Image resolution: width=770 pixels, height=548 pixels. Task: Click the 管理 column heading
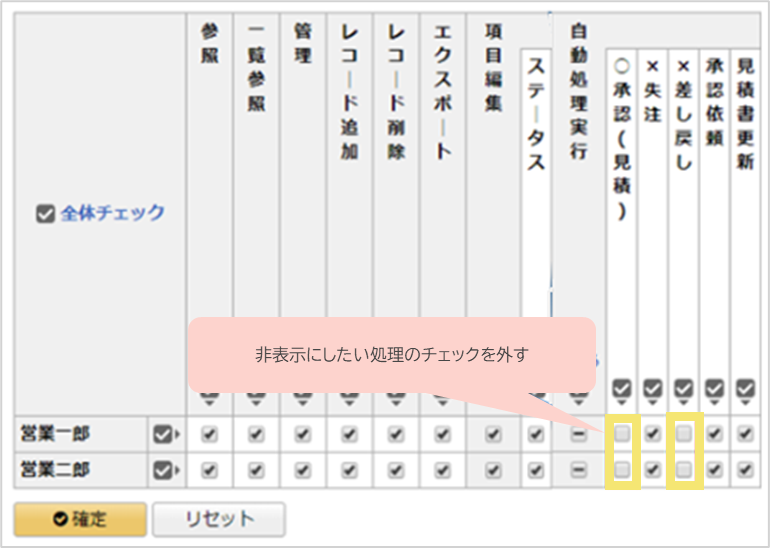coord(302,44)
